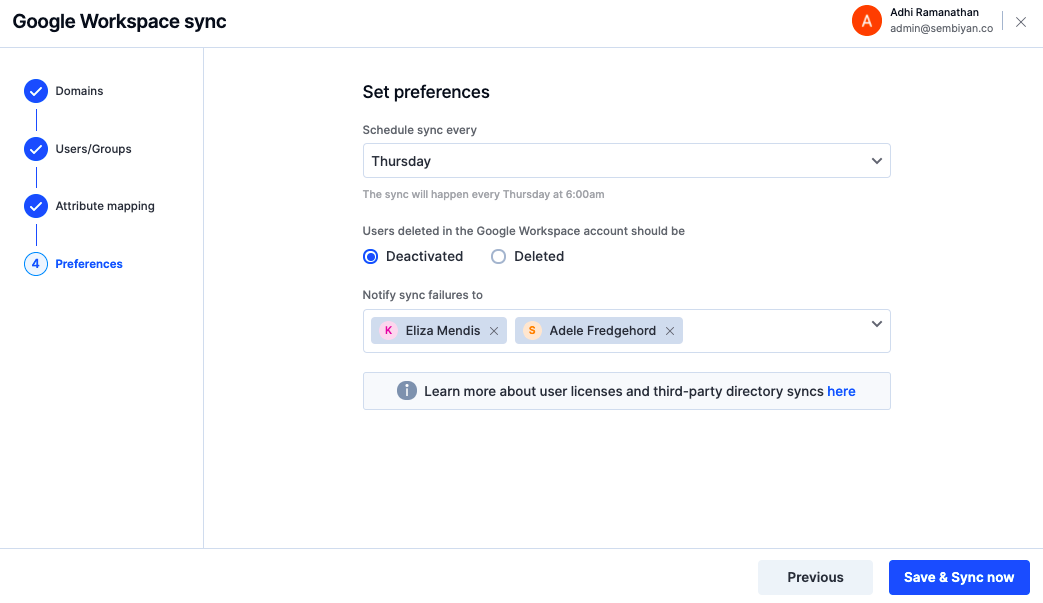Image resolution: width=1043 pixels, height=603 pixels.
Task: Select the Deactivated radio option
Action: pos(371,257)
